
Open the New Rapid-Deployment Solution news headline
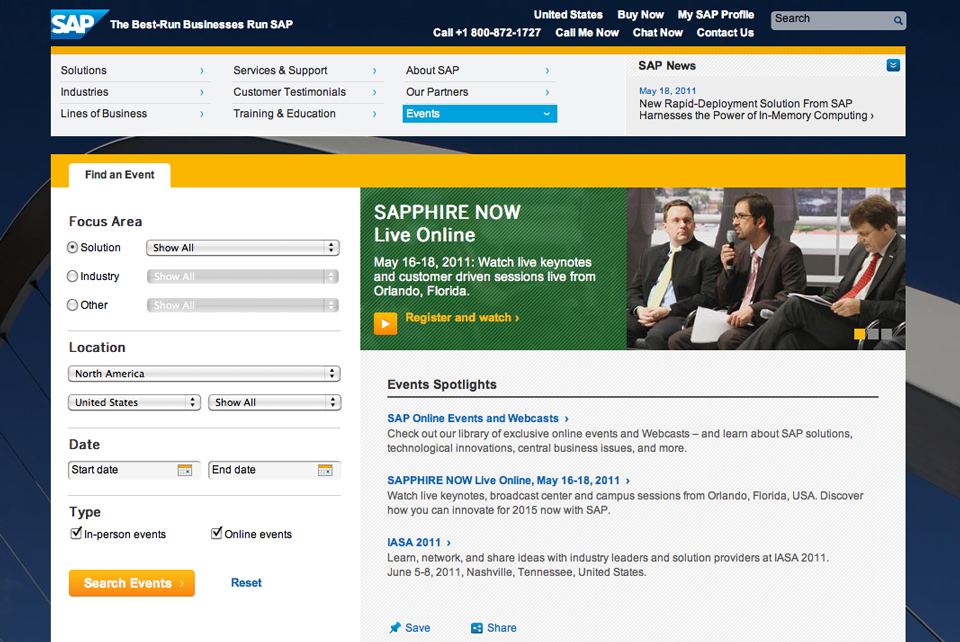point(756,110)
